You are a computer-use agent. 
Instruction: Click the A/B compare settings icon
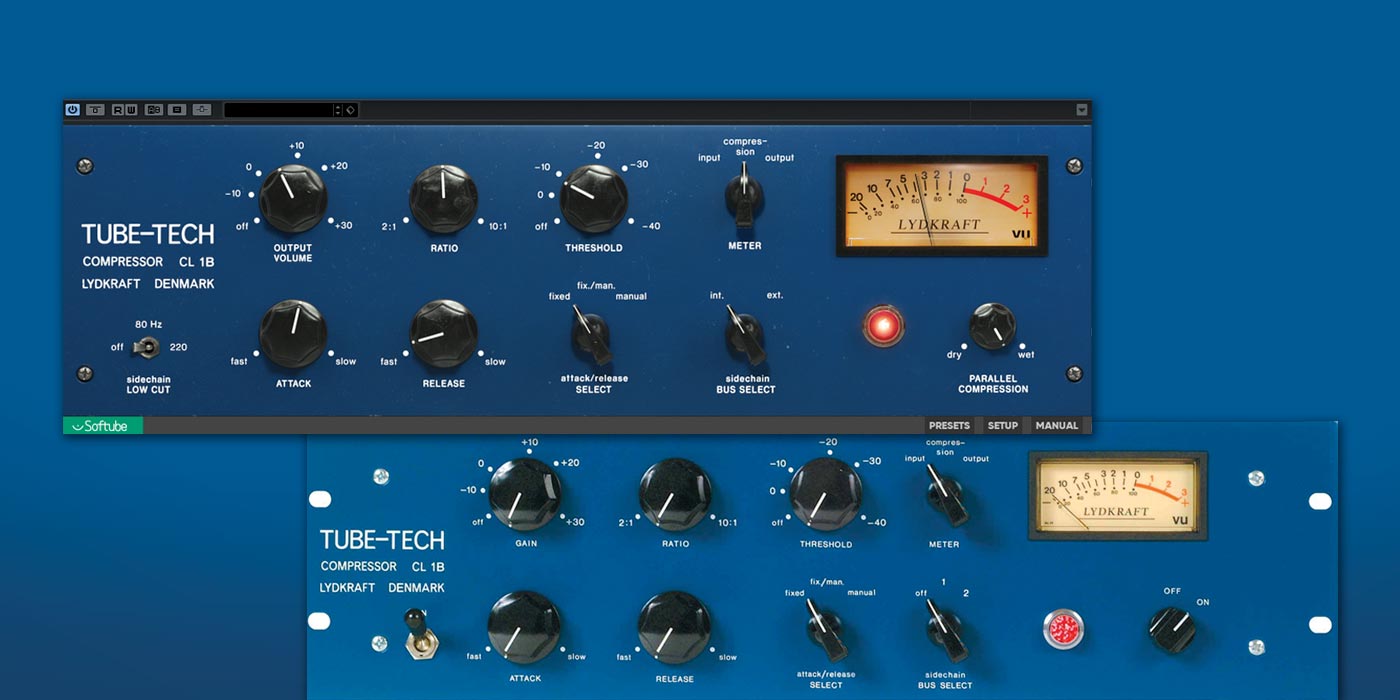point(154,110)
